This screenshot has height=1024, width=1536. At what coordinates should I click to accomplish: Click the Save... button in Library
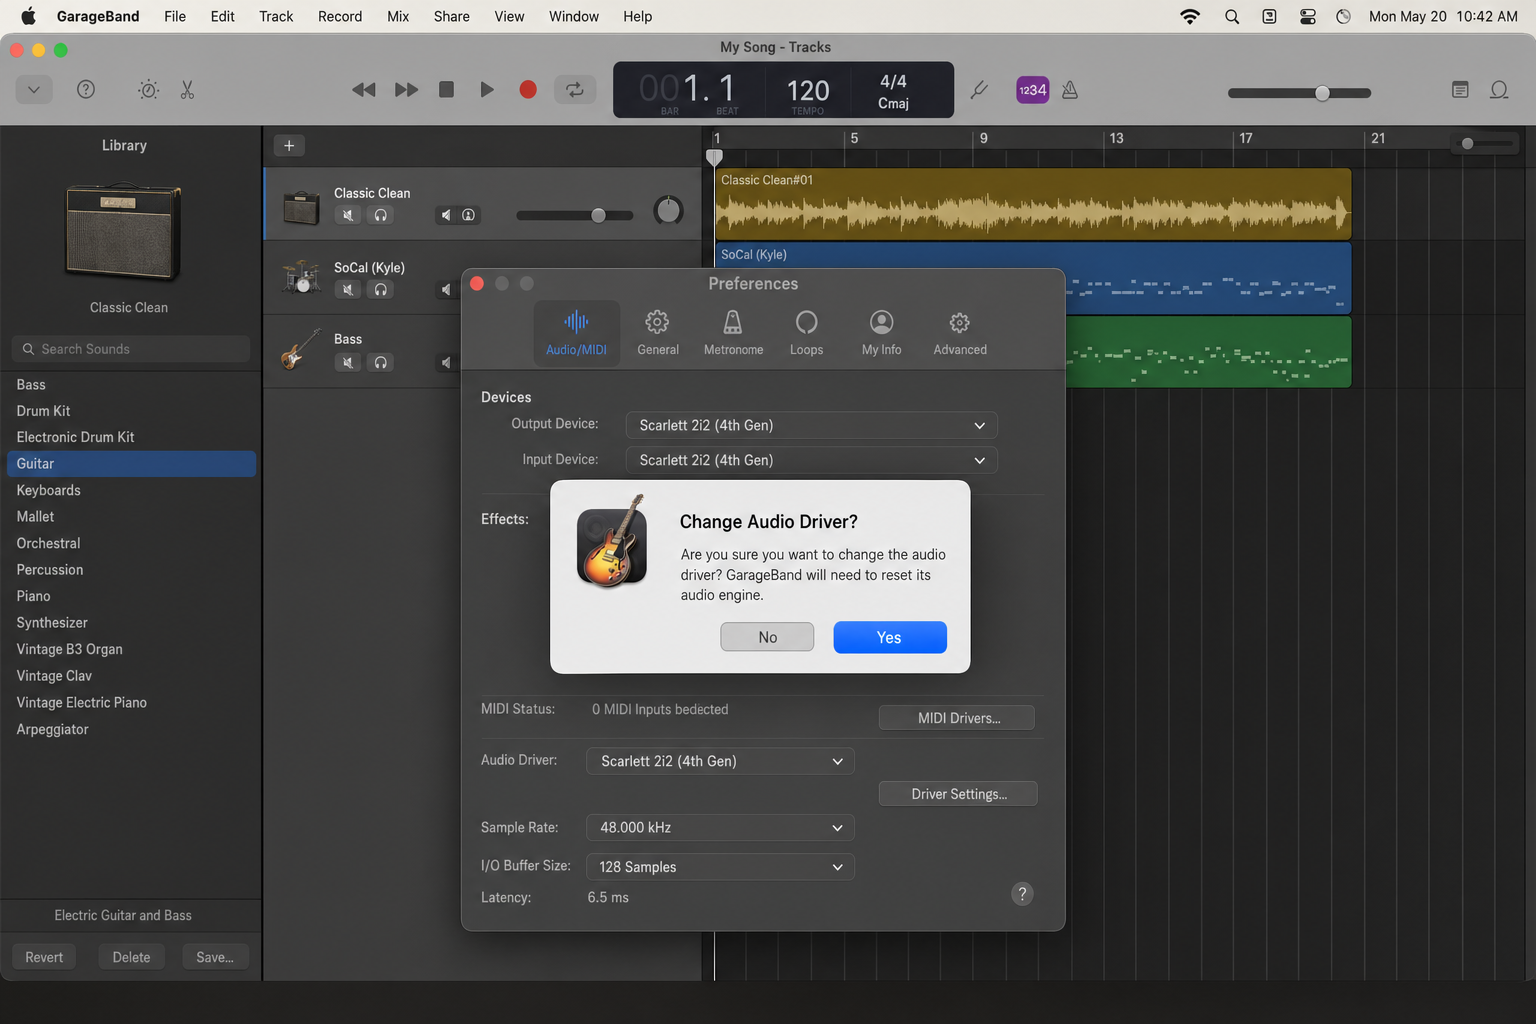click(215, 957)
